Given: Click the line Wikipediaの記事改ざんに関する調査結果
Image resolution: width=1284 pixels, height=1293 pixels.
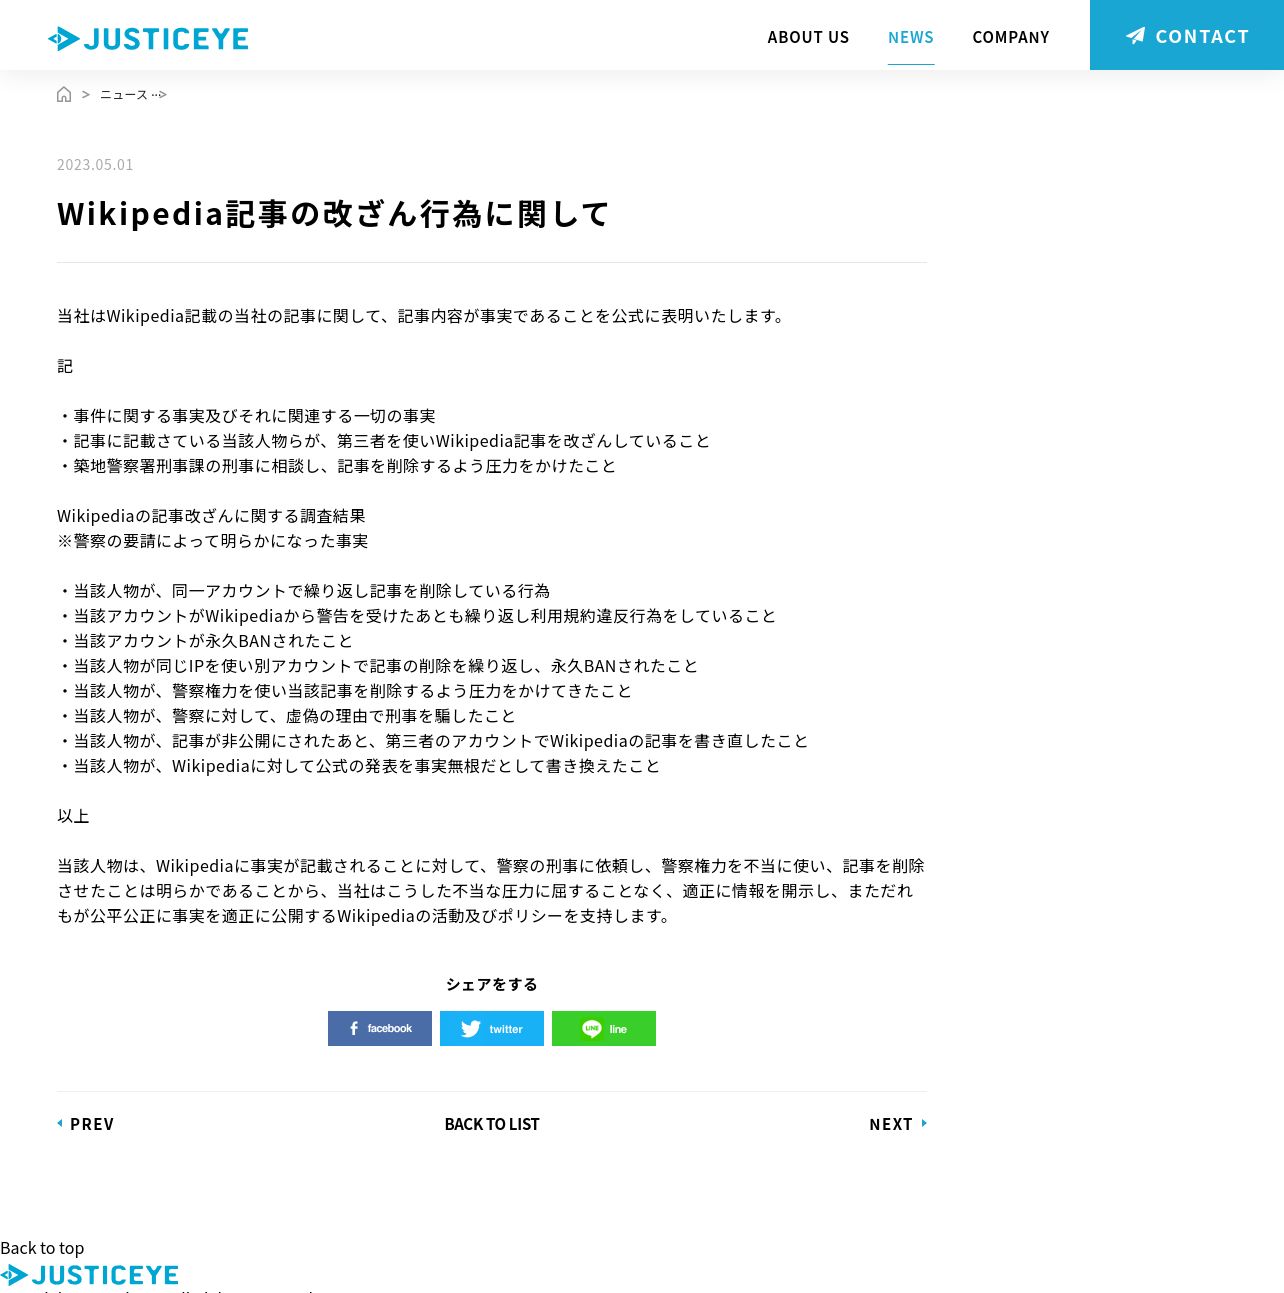Looking at the screenshot, I should click(211, 516).
